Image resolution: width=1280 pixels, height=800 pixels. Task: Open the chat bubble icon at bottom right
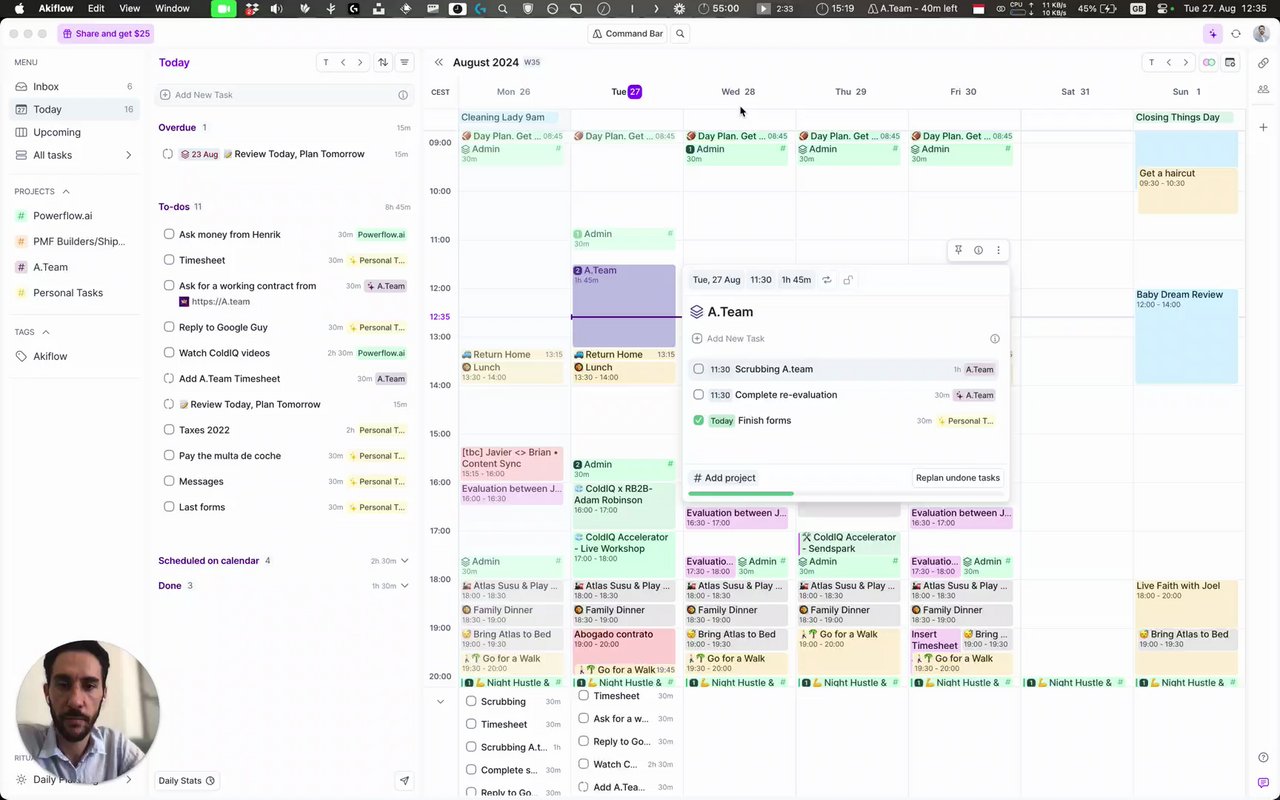(x=1264, y=782)
